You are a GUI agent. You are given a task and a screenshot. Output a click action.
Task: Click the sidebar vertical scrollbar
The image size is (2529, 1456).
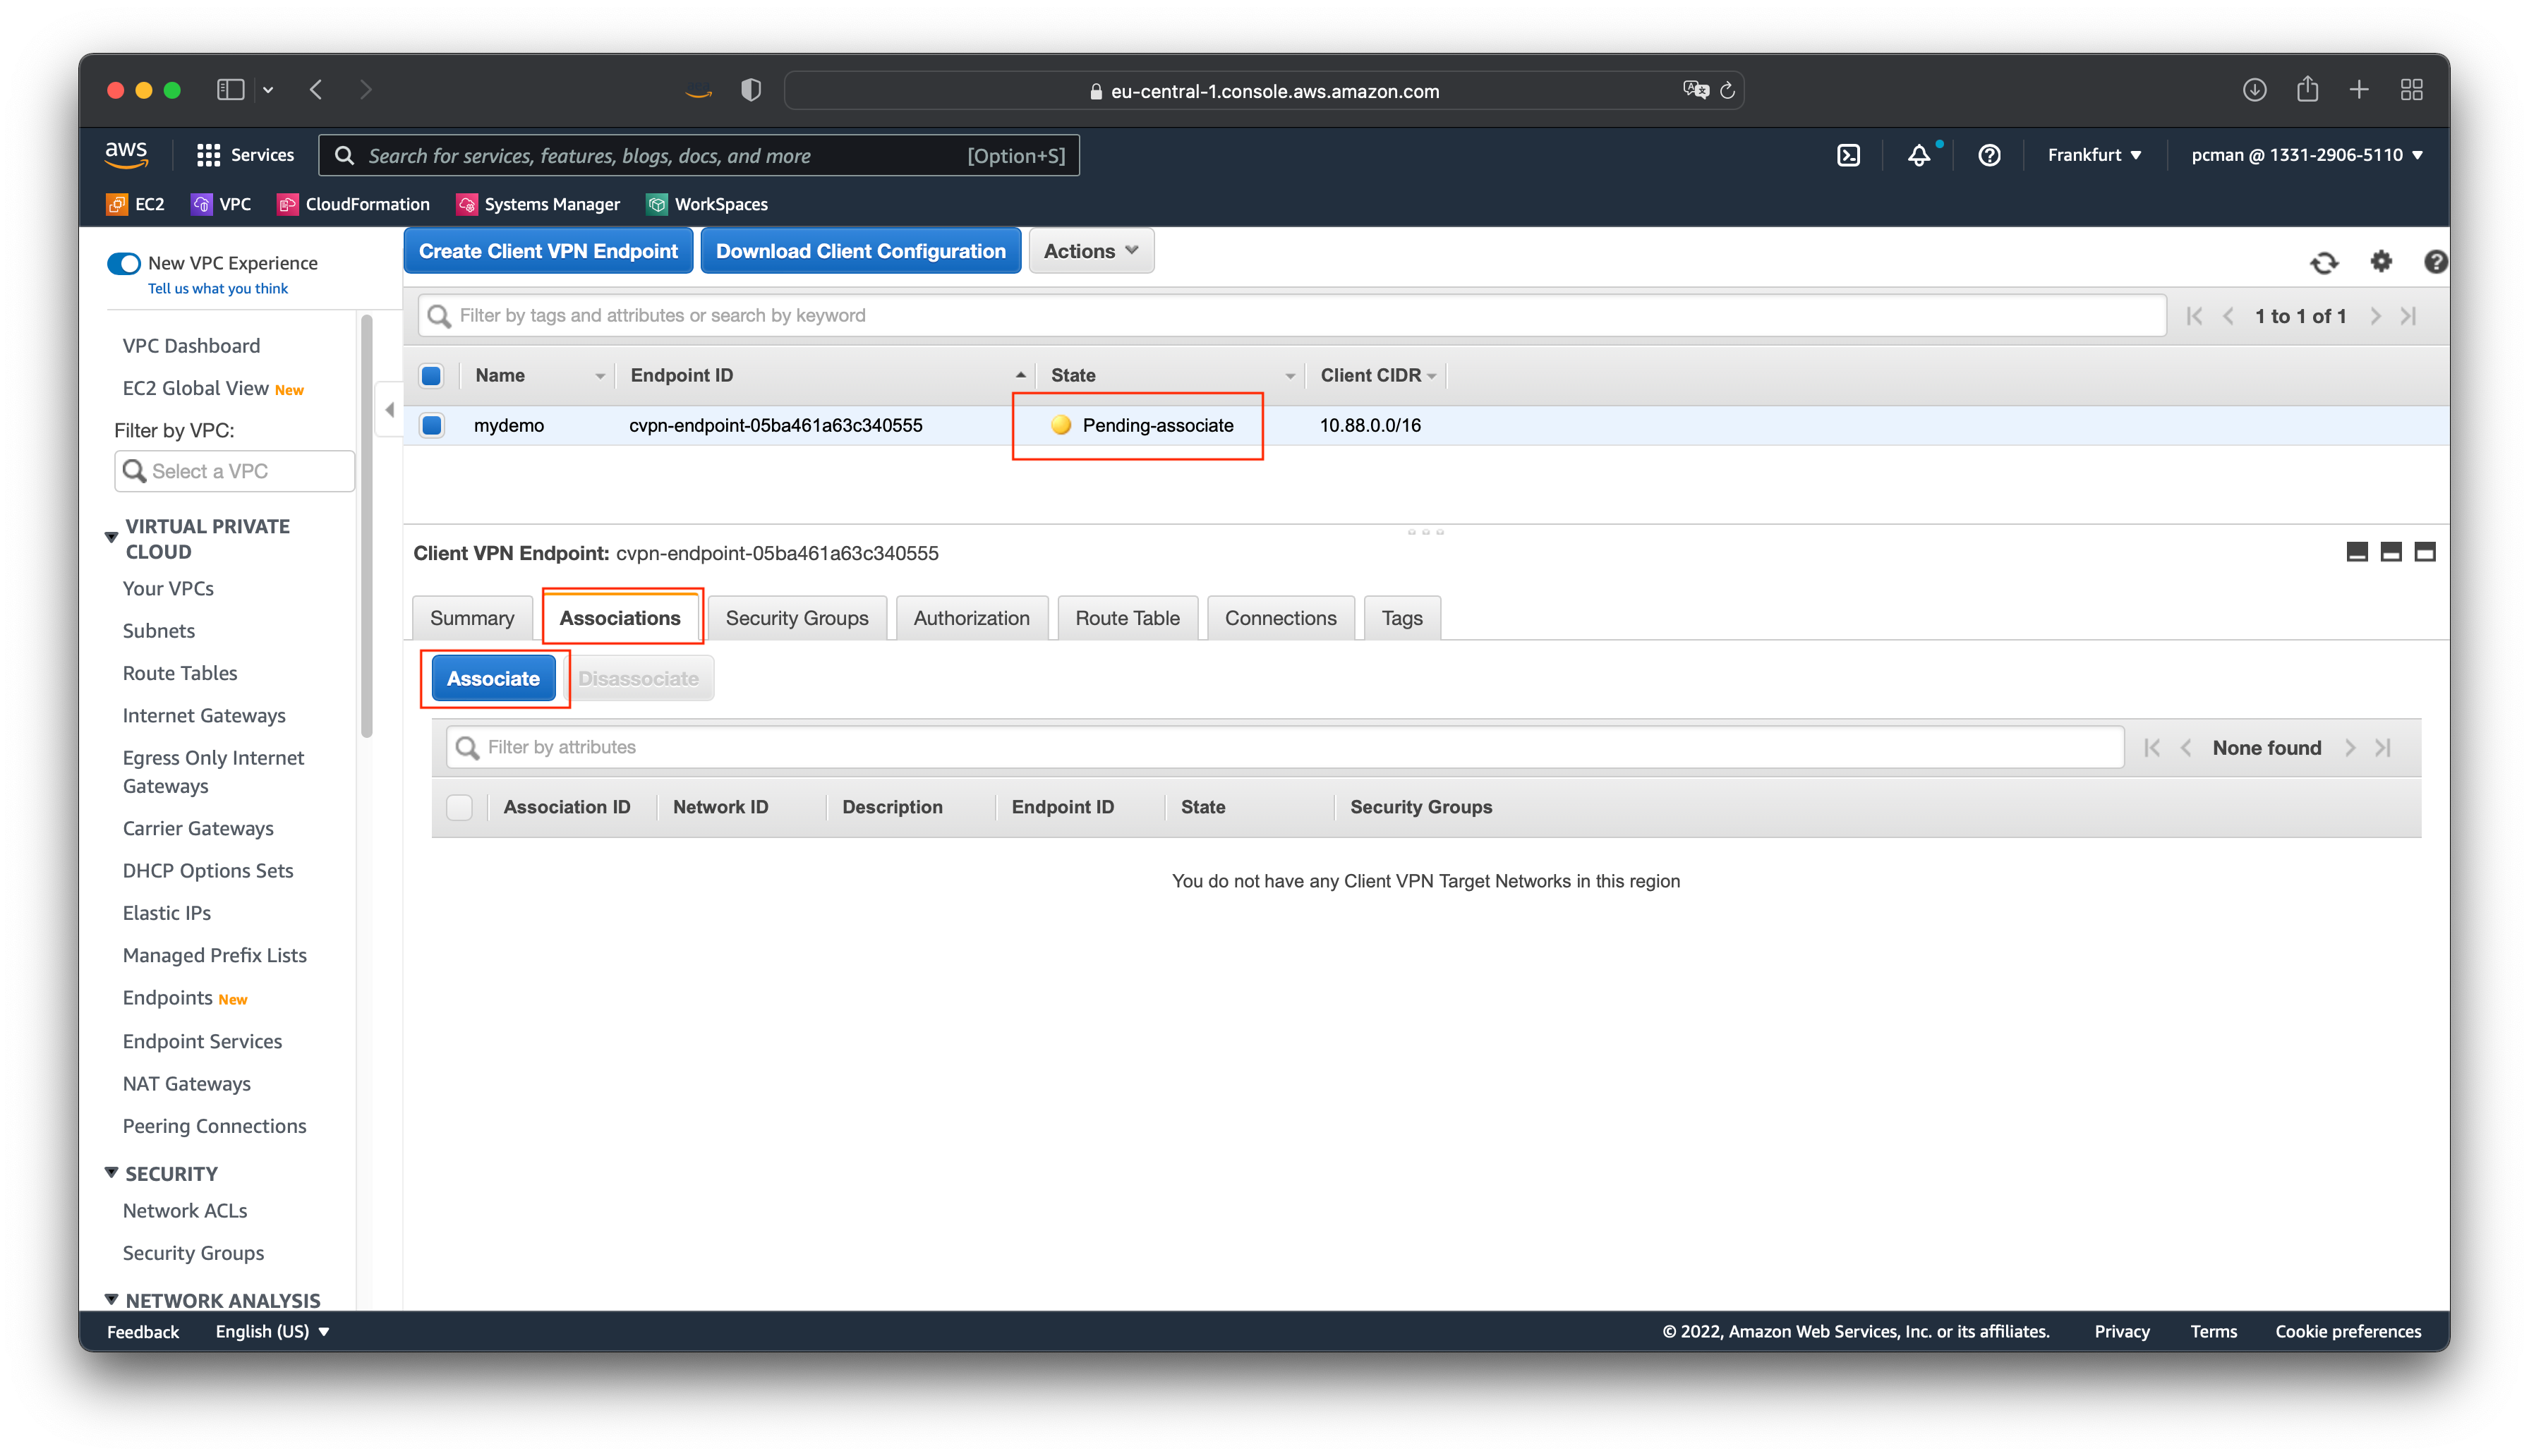pyautogui.click(x=367, y=526)
